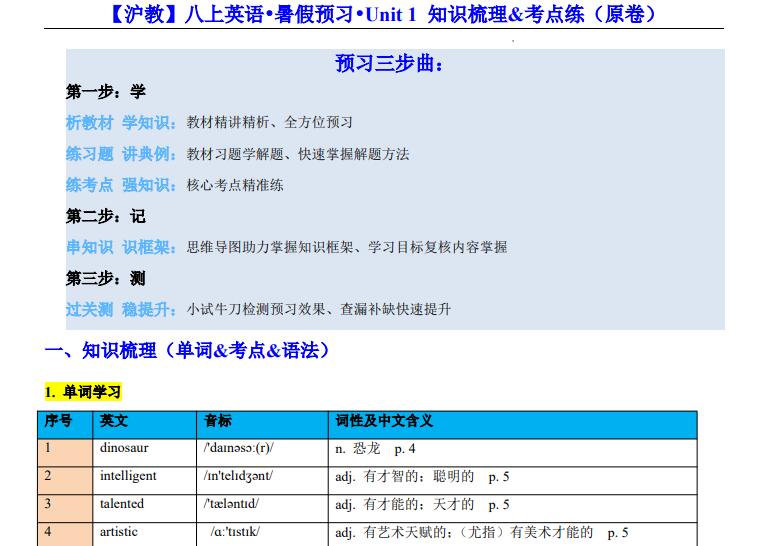The image size is (769, 546).
Task: Click the row number '2' cell
Action: (65, 481)
